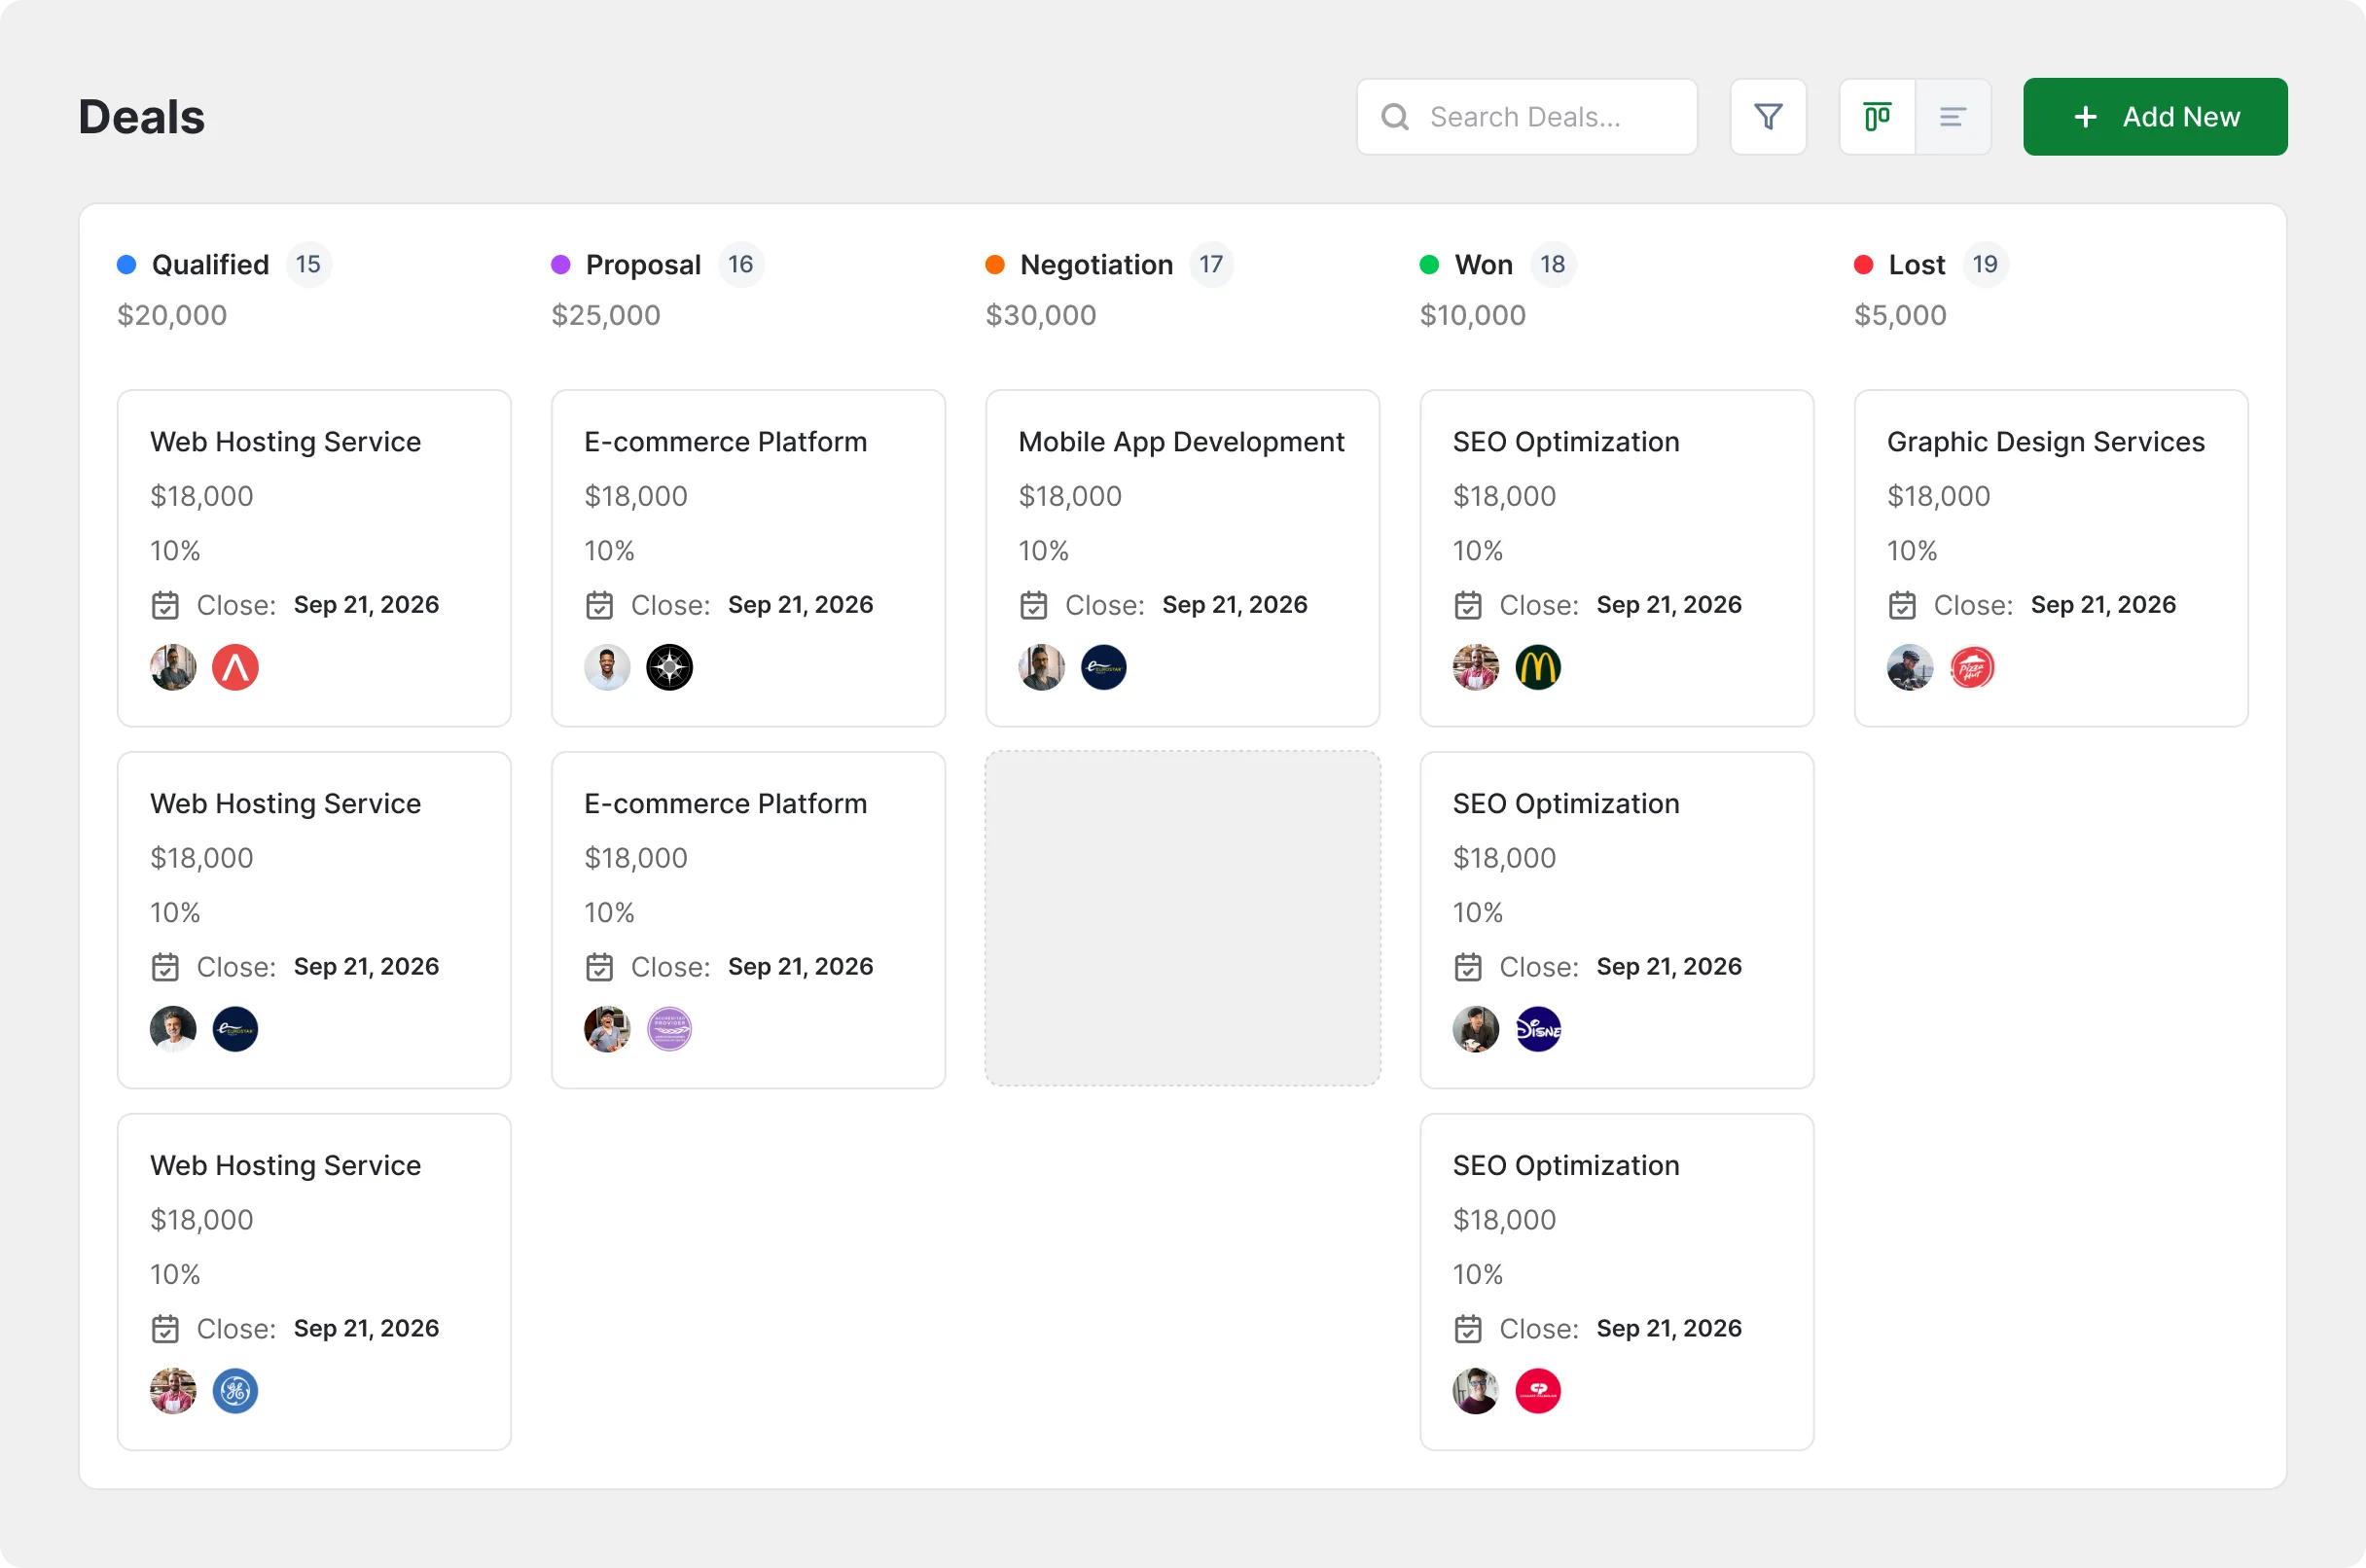This screenshot has height=1568, width=2366.
Task: Select the Lost column header
Action: click(1916, 265)
